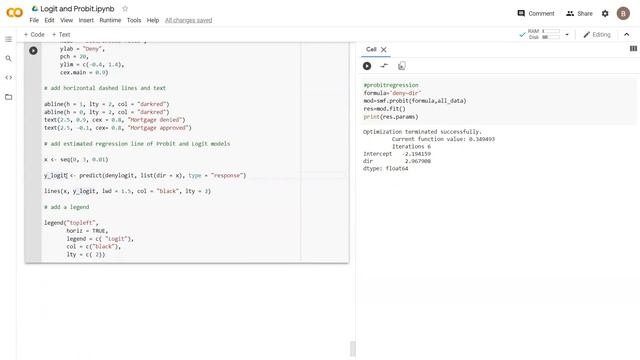640x360 pixels.
Task: Star the Logit and Probit notebook
Action: (x=125, y=9)
